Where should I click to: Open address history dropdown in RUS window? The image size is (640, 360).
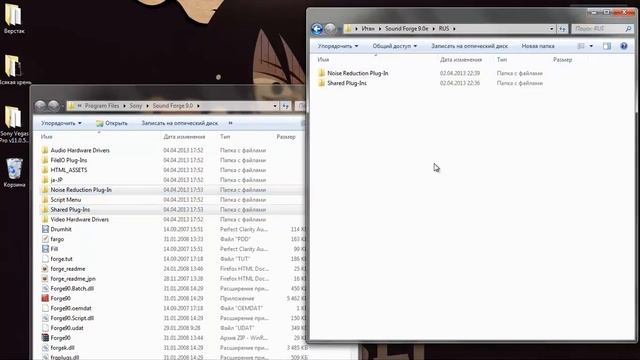552,29
